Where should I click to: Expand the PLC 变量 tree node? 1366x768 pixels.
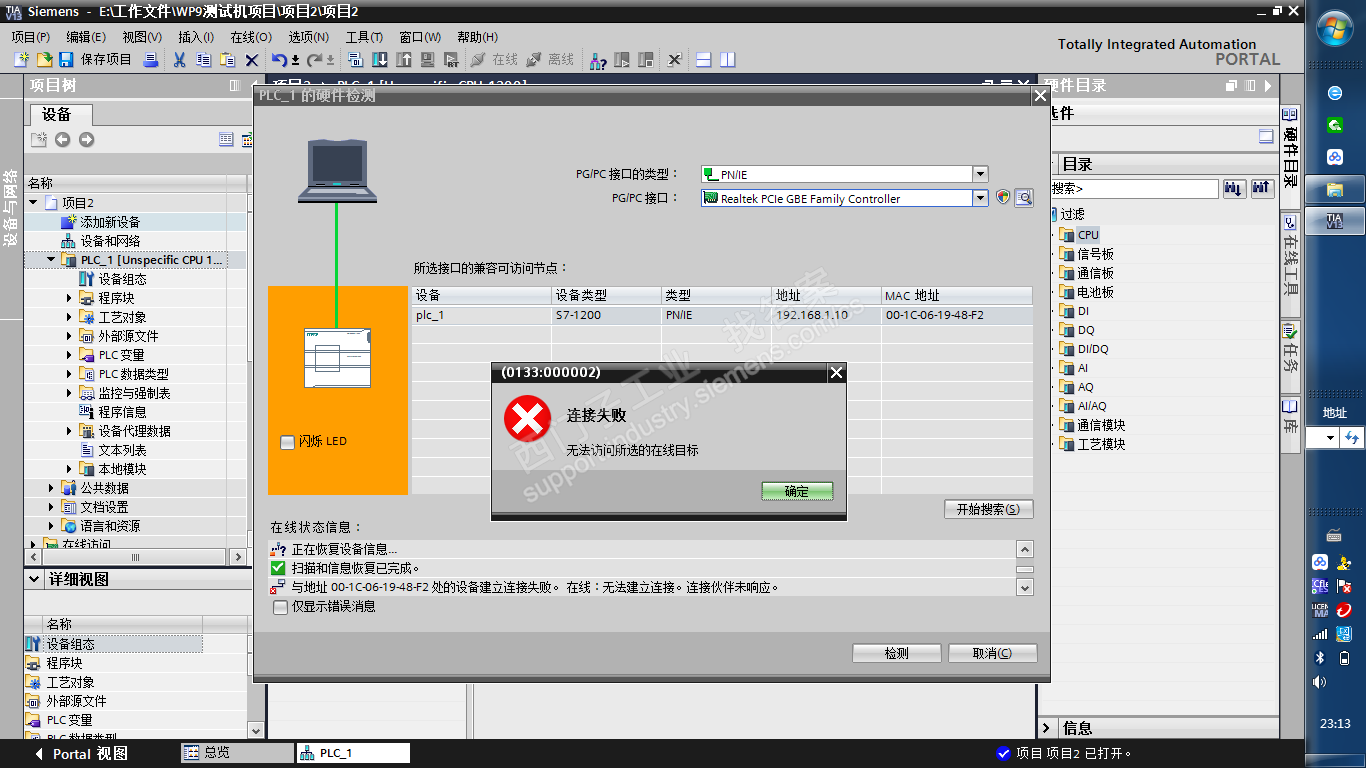[70, 355]
